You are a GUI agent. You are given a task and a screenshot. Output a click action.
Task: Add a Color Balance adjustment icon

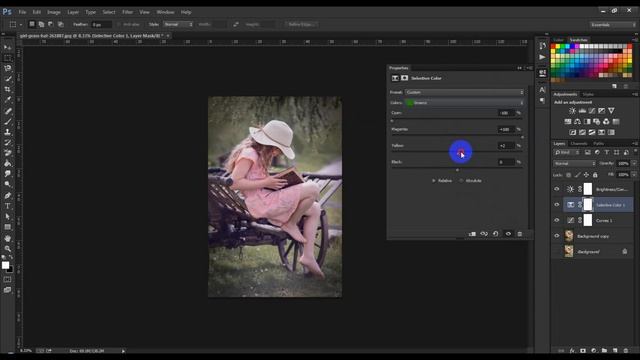(x=577, y=122)
